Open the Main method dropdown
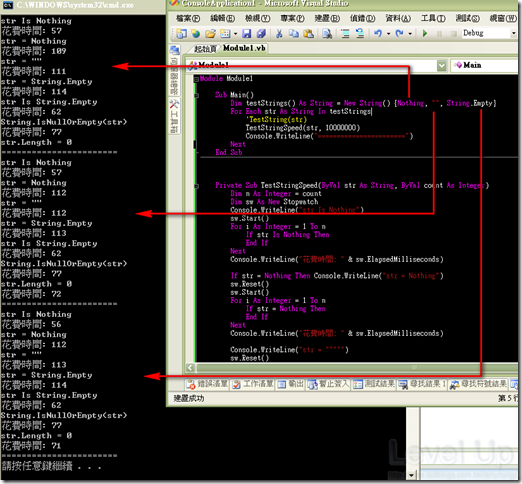This screenshot has width=522, height=484. click(485, 65)
